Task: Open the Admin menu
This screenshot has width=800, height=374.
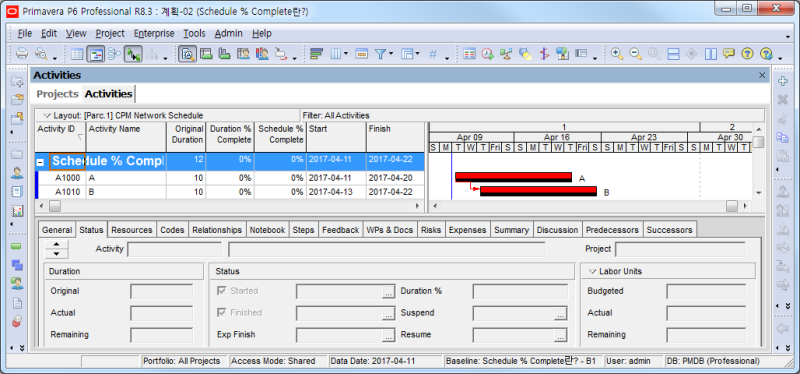Action: pos(229,33)
